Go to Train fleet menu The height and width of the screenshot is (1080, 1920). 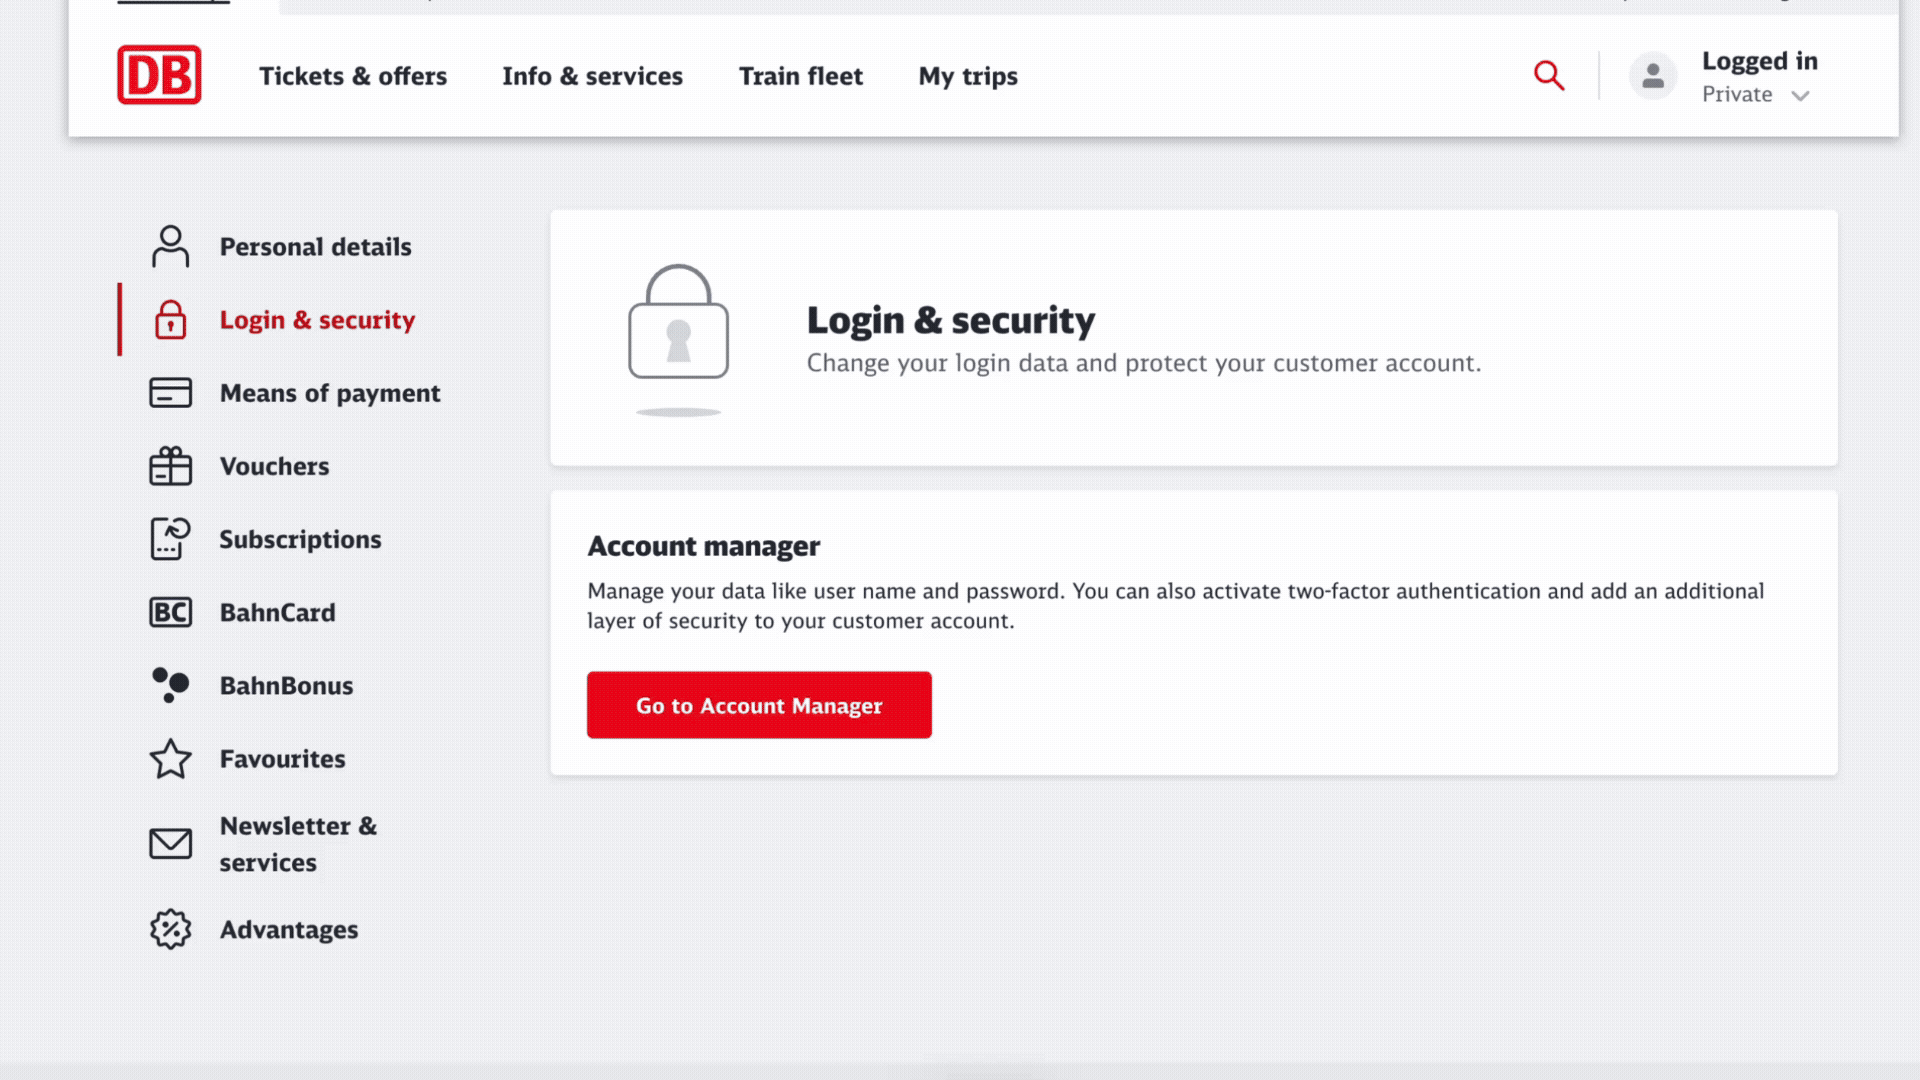click(x=801, y=76)
